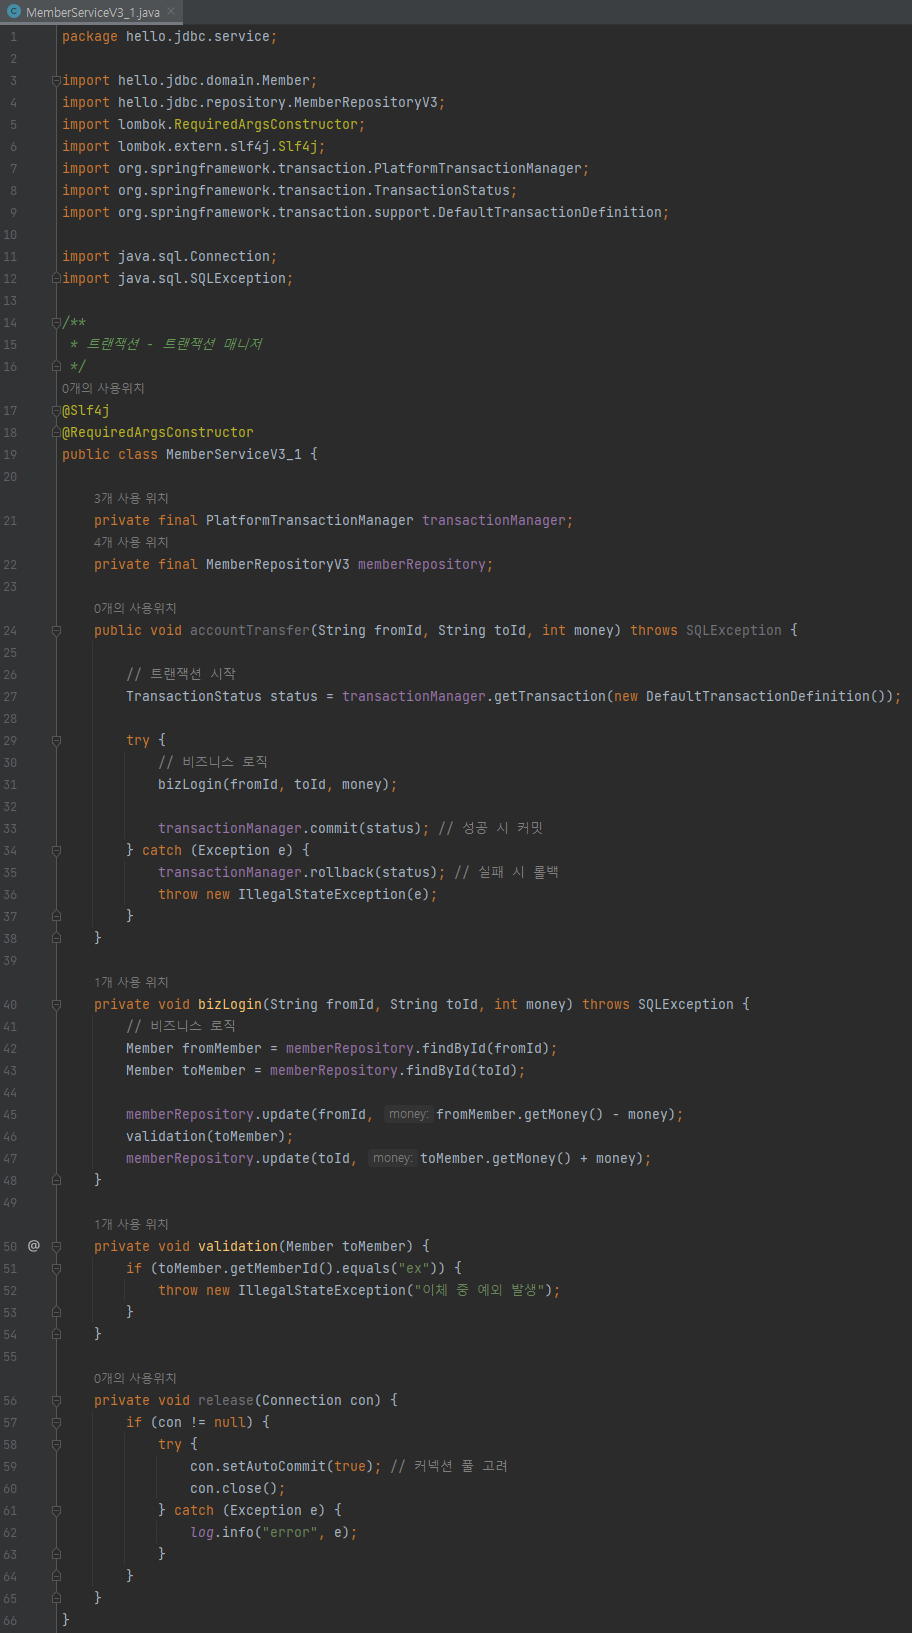This screenshot has height=1633, width=912.
Task: Click DefaultTransactionDefinition() on line 27
Action: pos(764,696)
